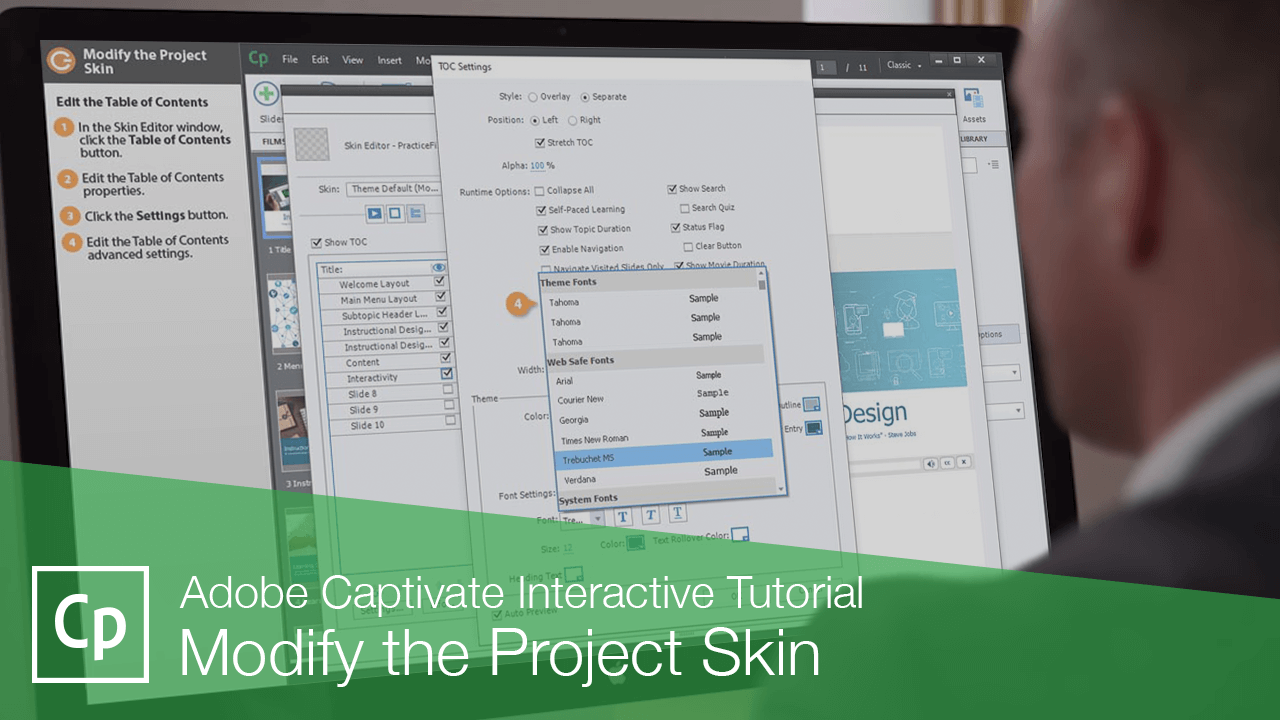This screenshot has height=720, width=1280.
Task: Apply italic with the second T icon
Action: 650,515
